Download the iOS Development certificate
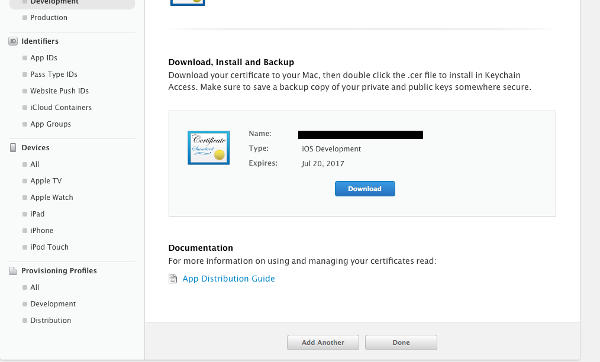The height and width of the screenshot is (362, 600). (x=365, y=189)
